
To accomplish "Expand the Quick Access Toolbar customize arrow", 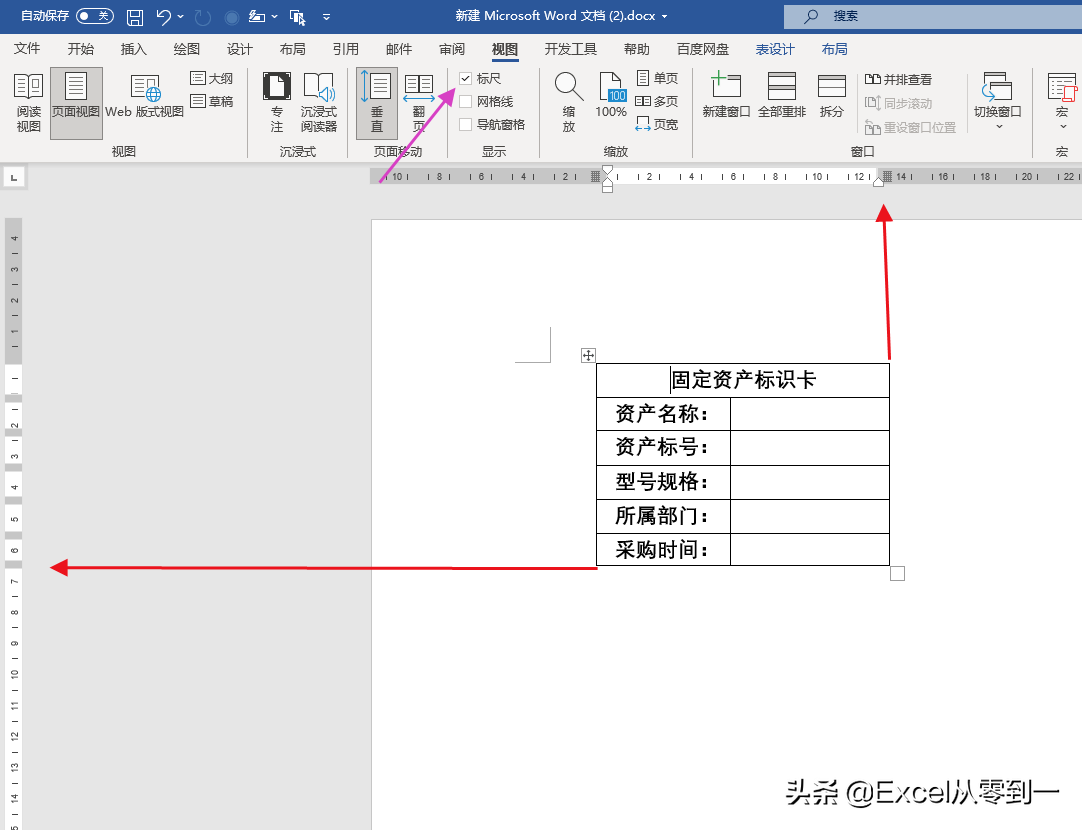I will tap(326, 17).
